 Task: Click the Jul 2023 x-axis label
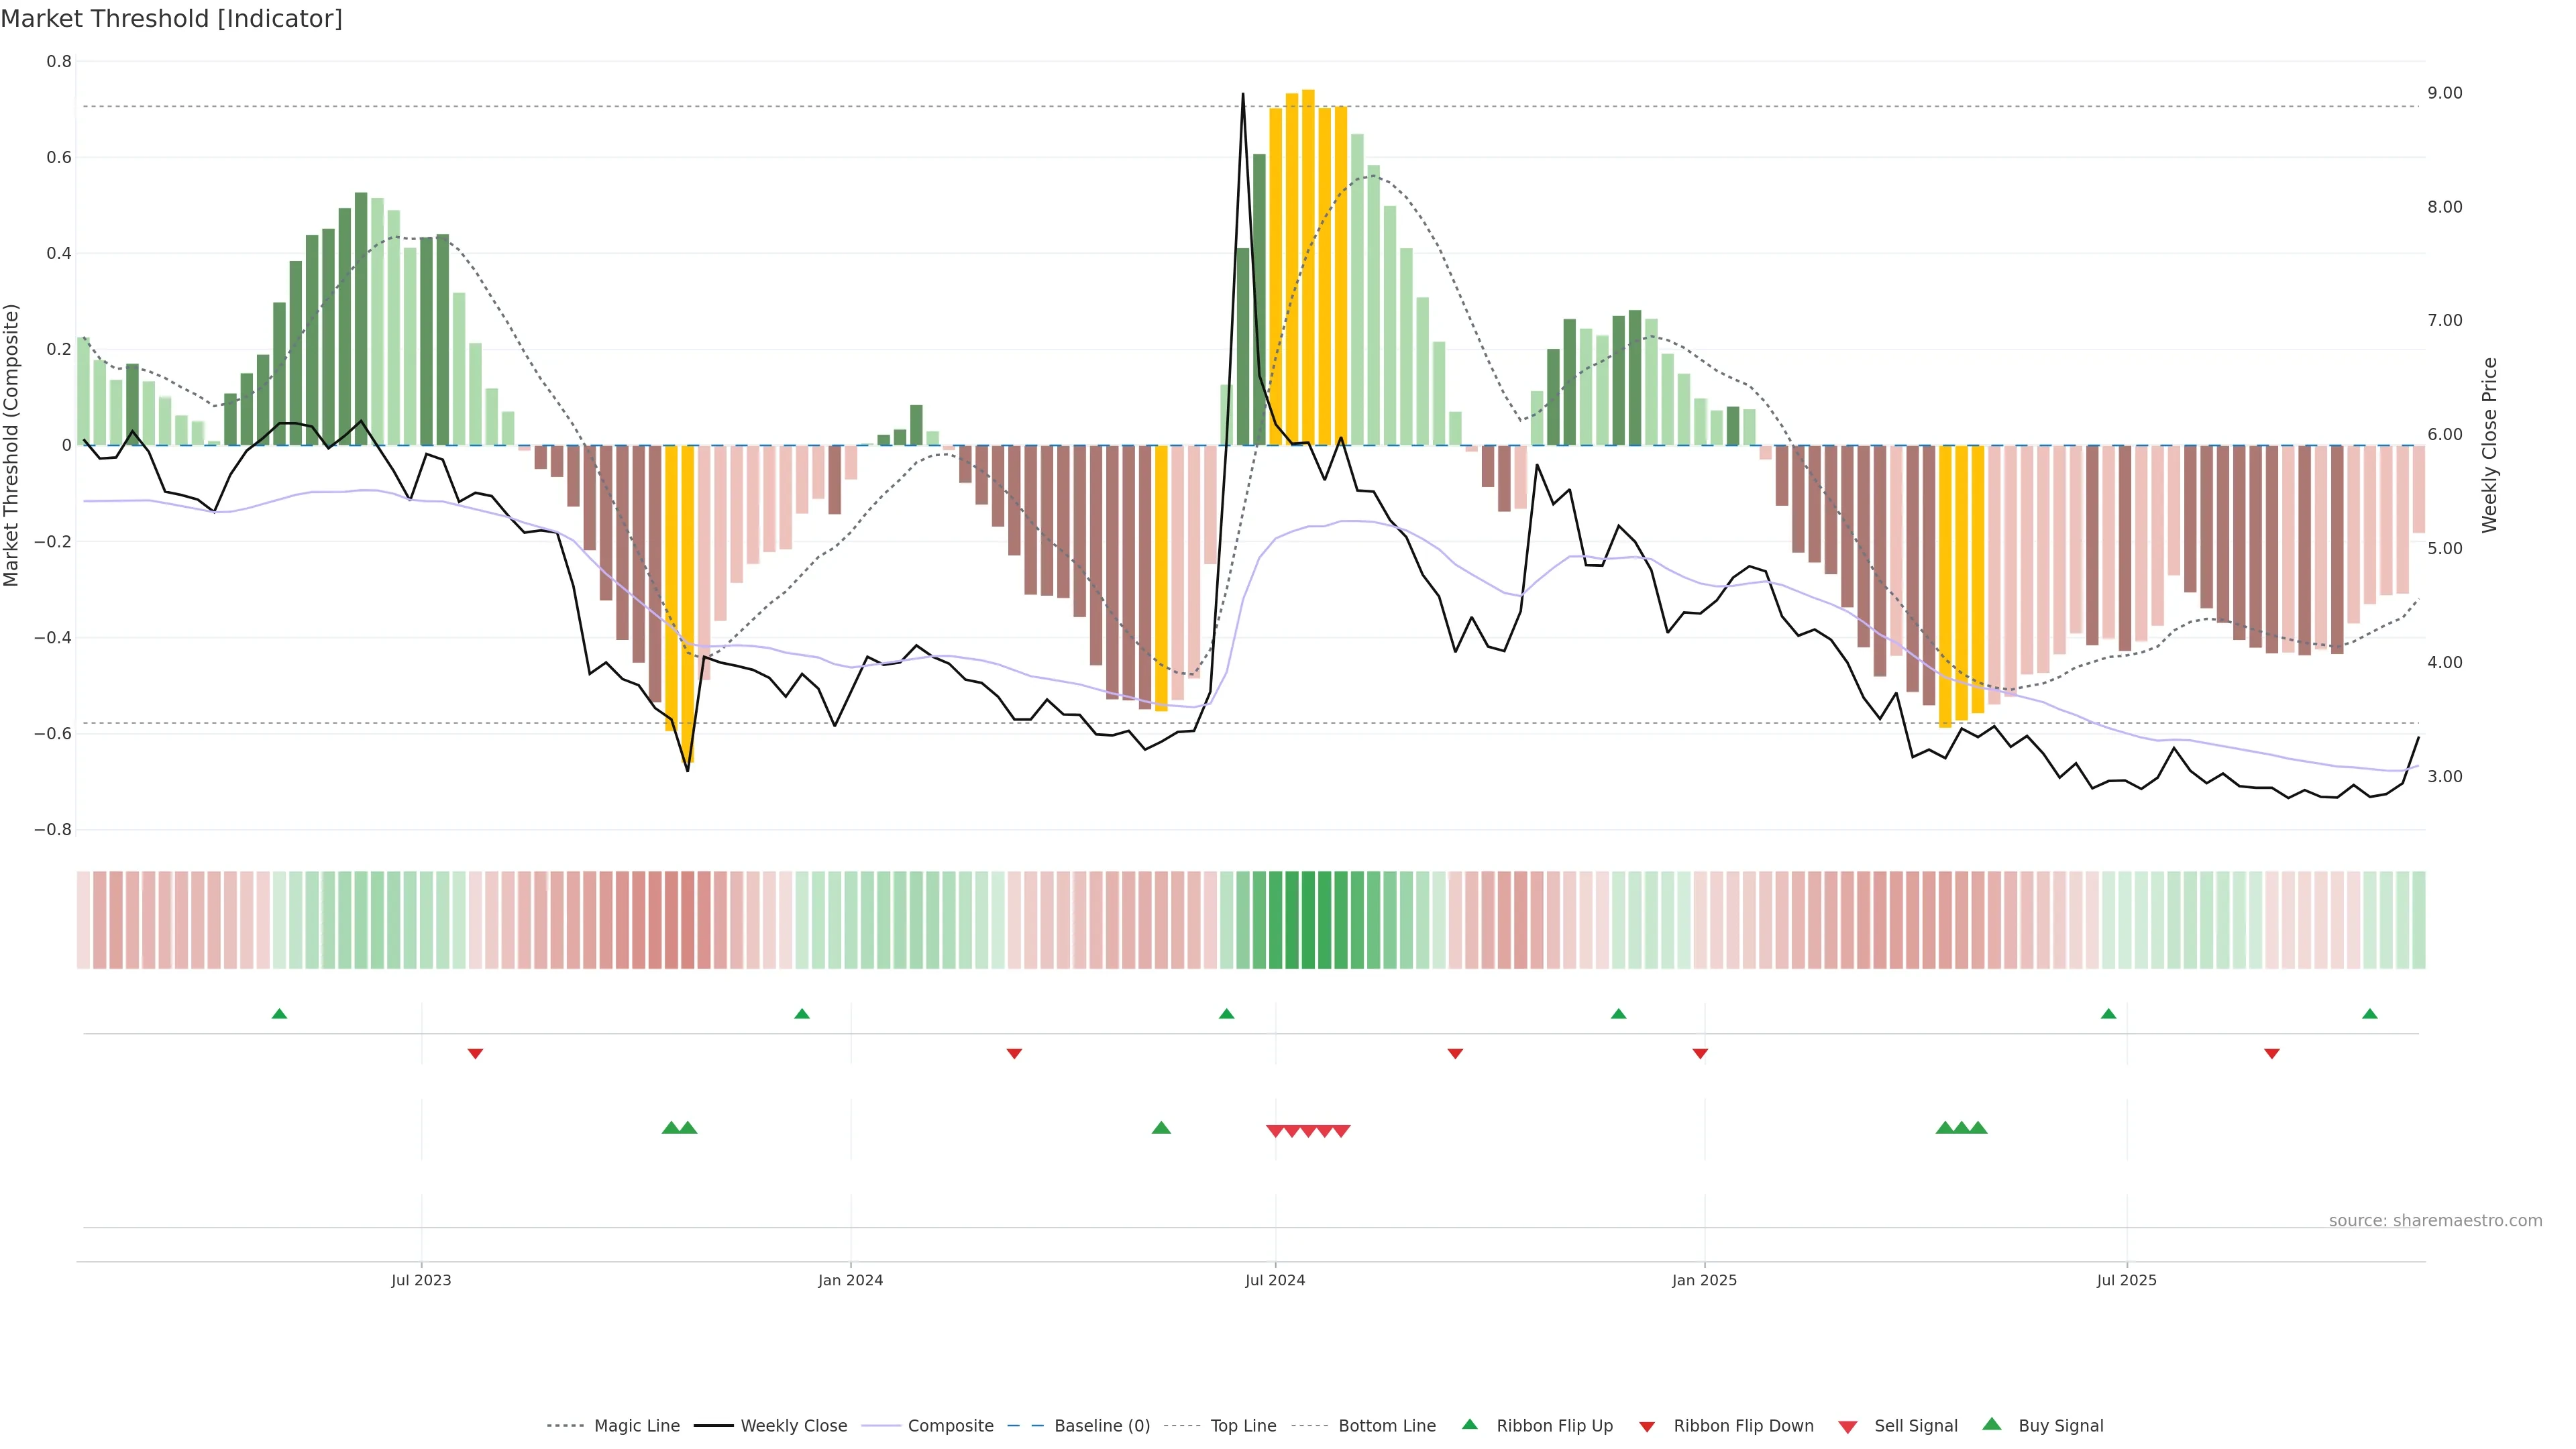(x=421, y=1280)
